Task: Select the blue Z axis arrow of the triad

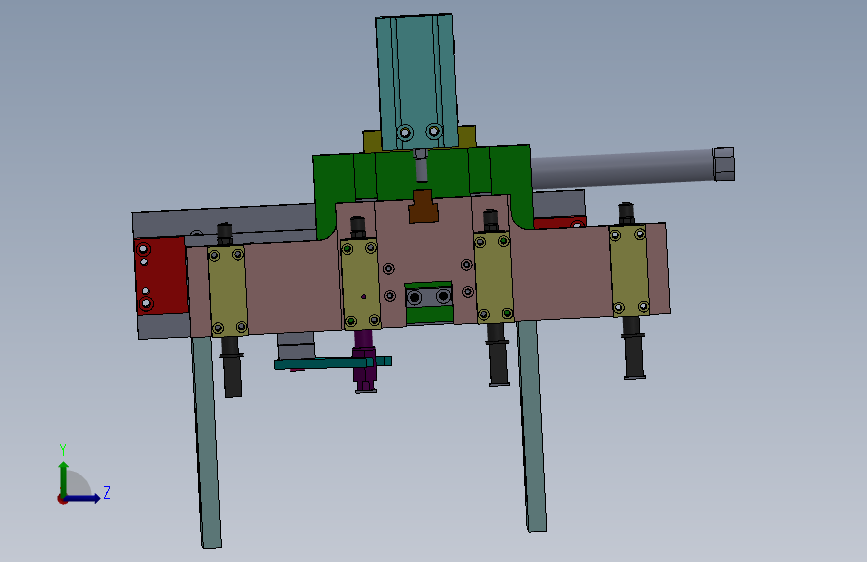Action: click(x=83, y=498)
